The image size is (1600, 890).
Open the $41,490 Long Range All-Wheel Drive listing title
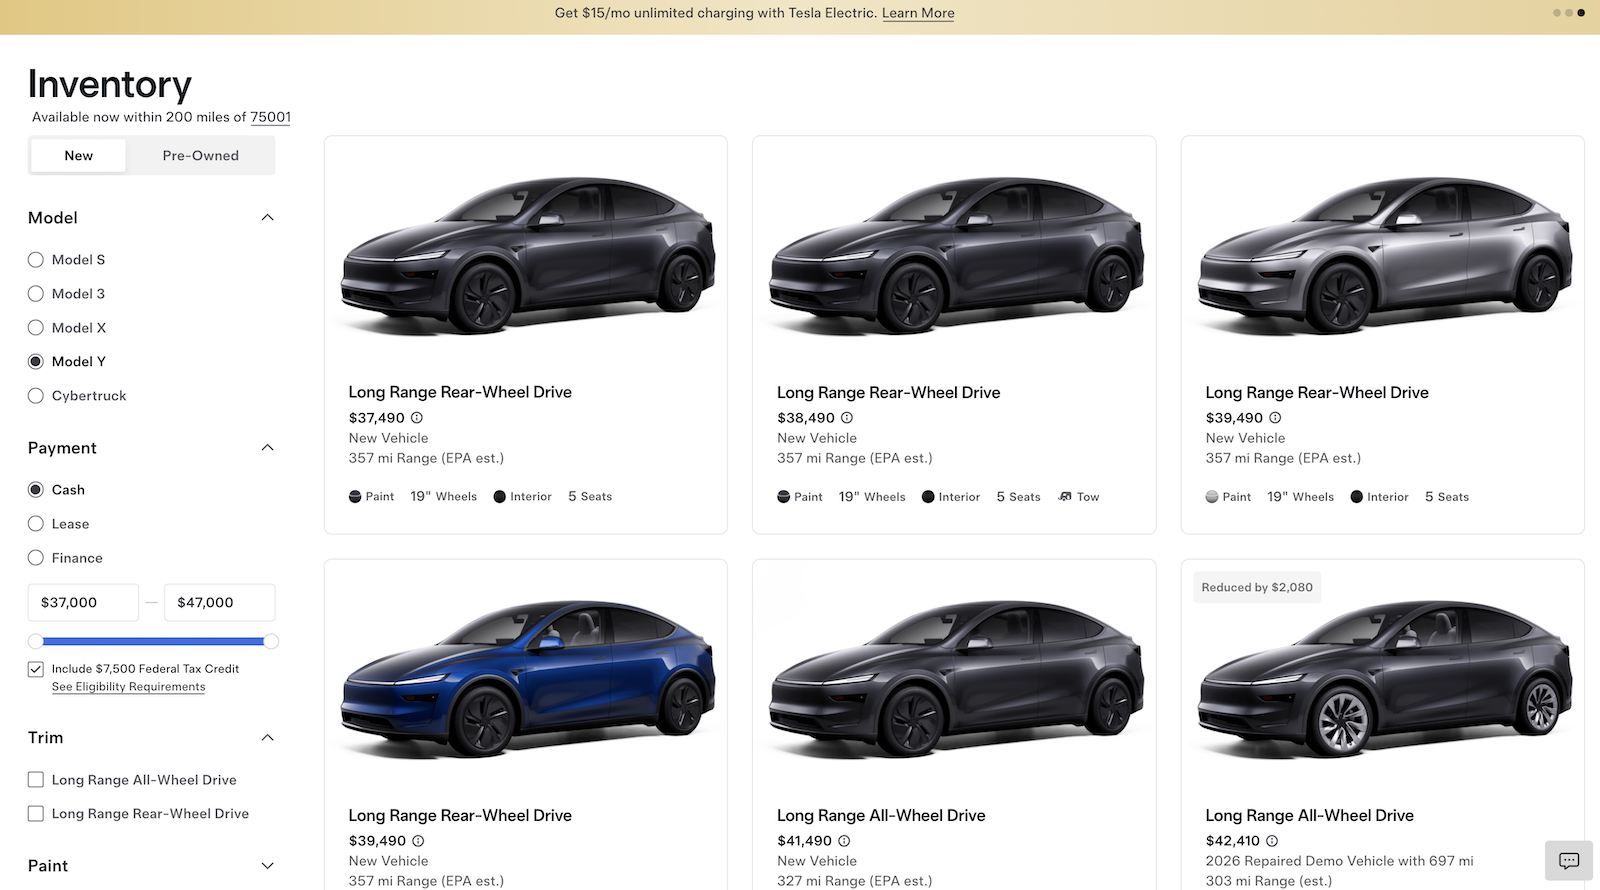[x=881, y=815]
